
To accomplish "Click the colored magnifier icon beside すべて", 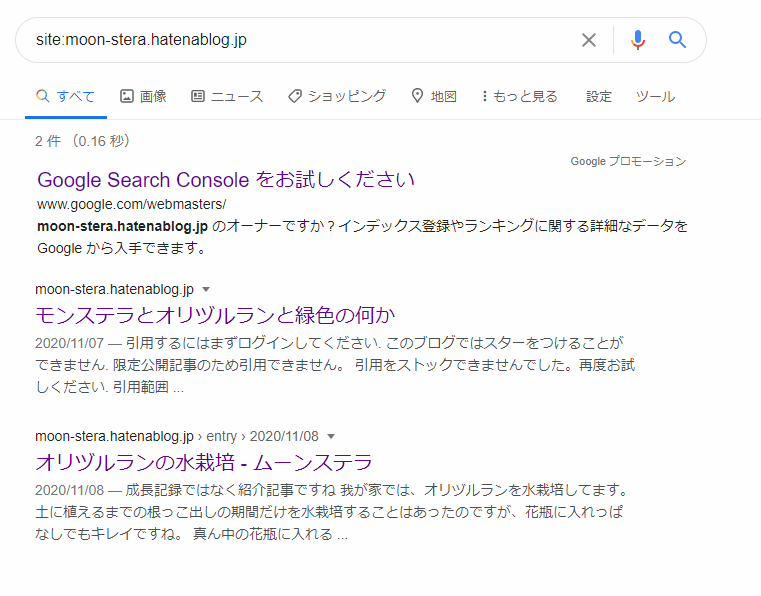I will 43,96.
